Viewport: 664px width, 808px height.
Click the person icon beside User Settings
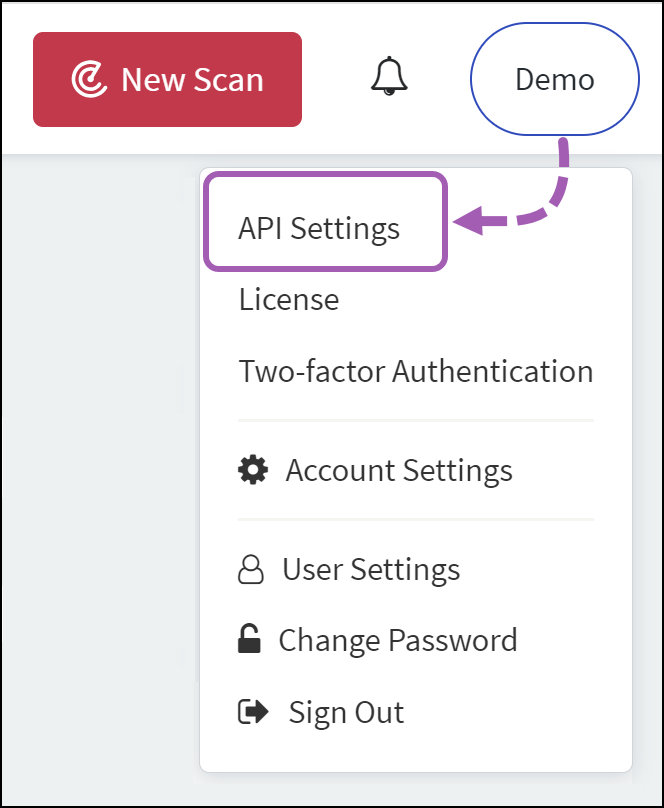tap(251, 569)
